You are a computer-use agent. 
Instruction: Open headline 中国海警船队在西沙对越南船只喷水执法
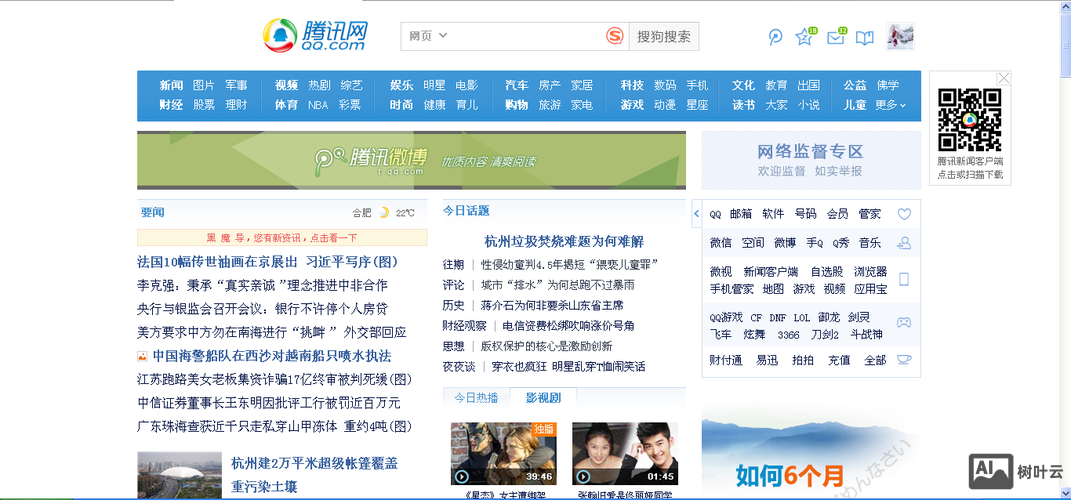(271, 356)
